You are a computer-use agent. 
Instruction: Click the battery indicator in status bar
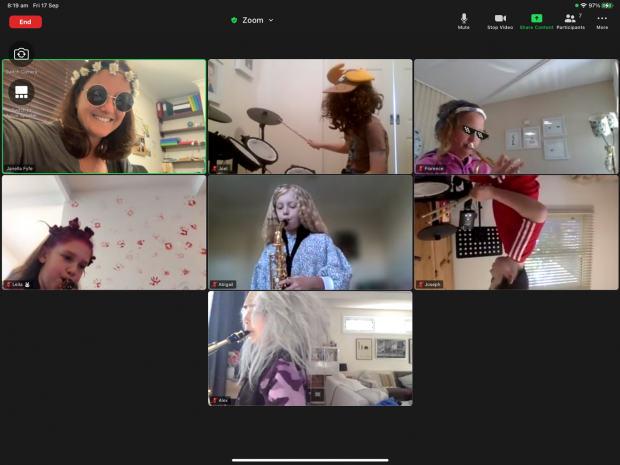606,5
